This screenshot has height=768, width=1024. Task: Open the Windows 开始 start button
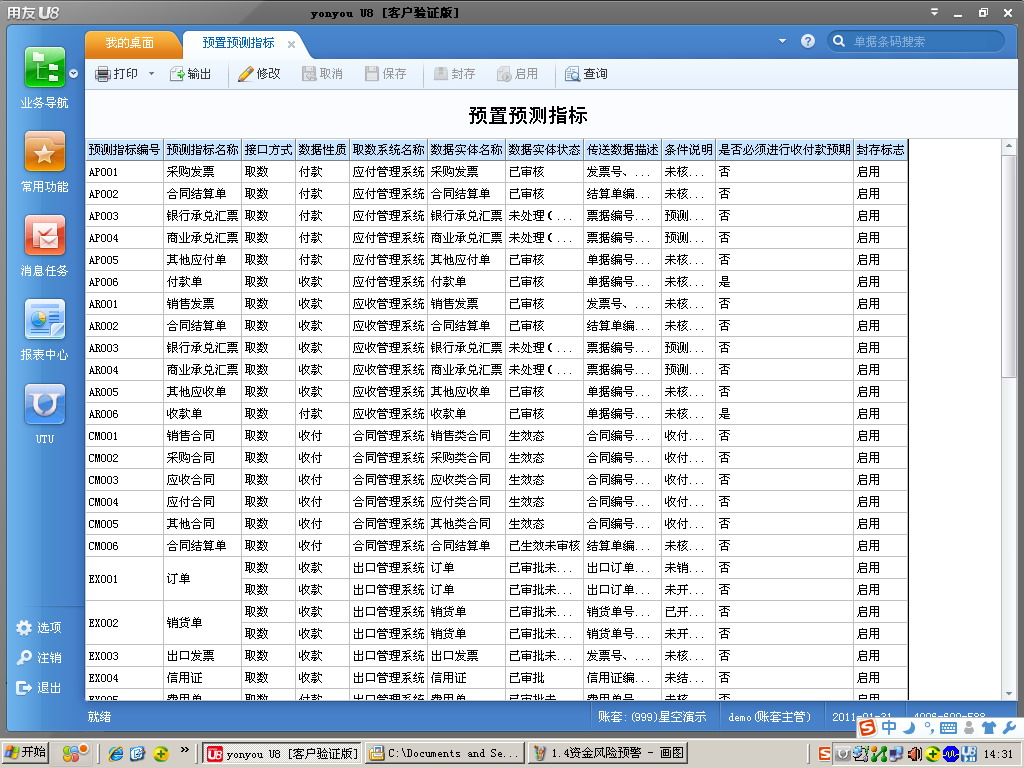25,753
